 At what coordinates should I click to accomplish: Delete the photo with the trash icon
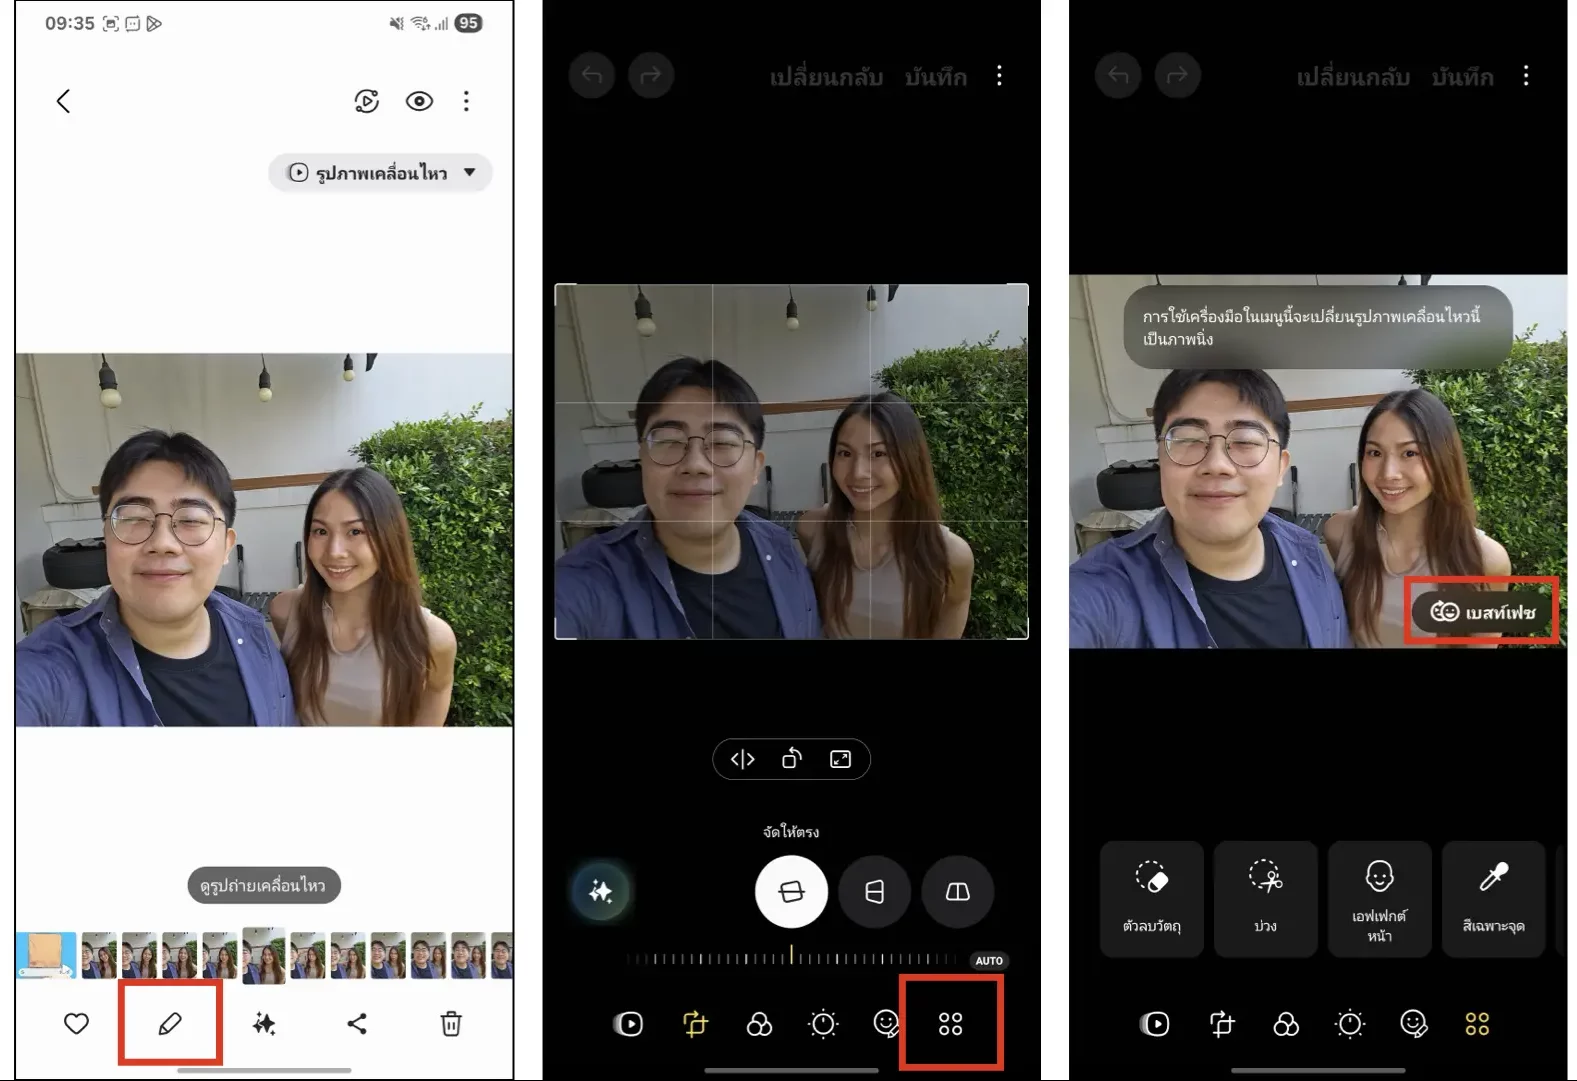click(x=451, y=1023)
